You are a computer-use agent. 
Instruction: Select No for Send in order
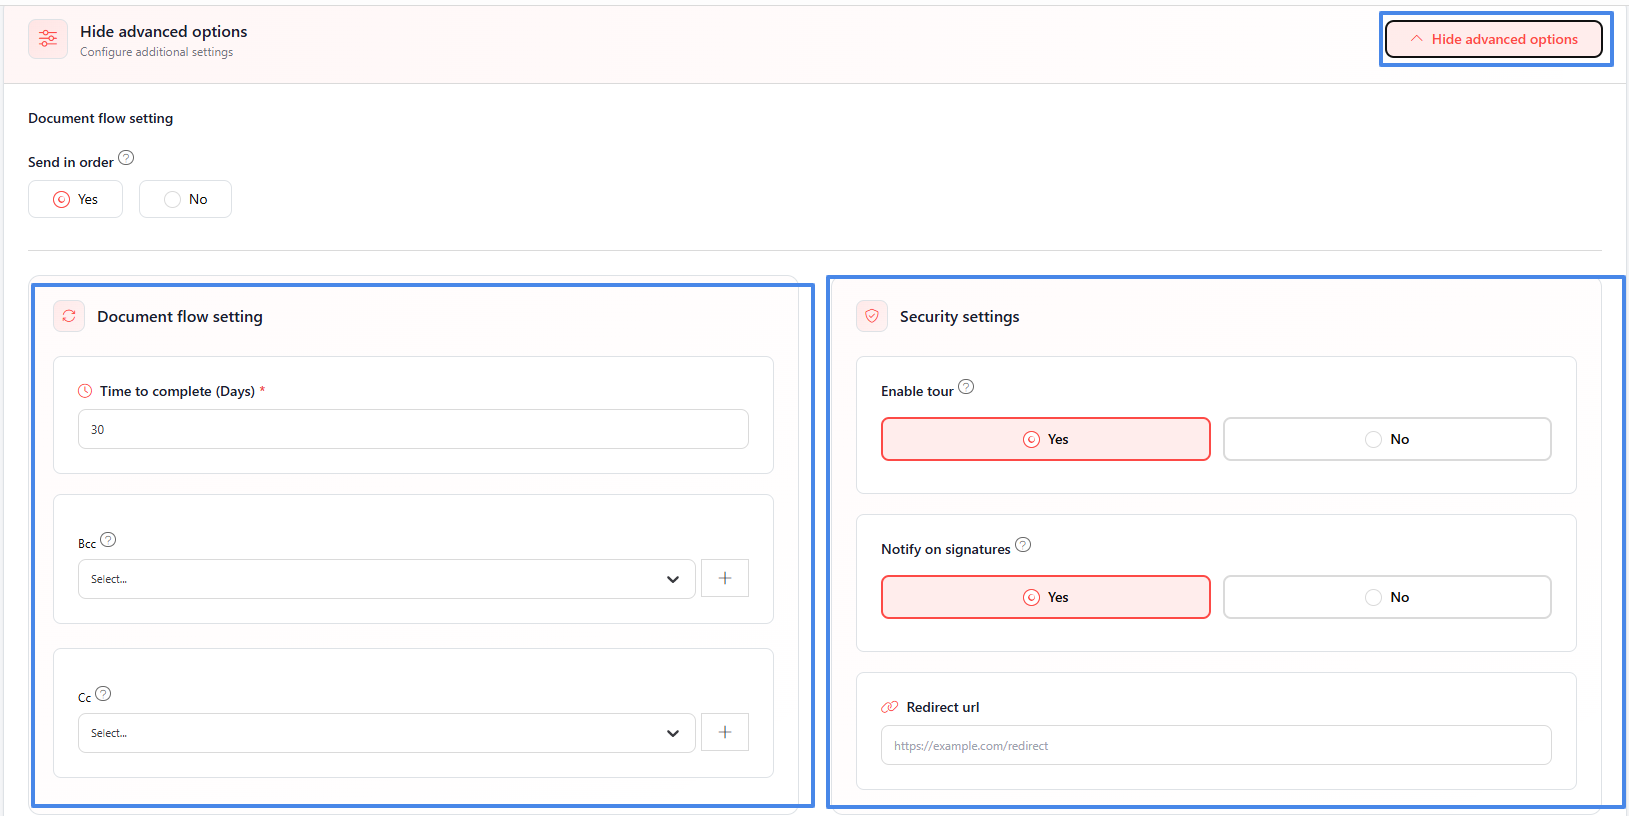(x=185, y=199)
